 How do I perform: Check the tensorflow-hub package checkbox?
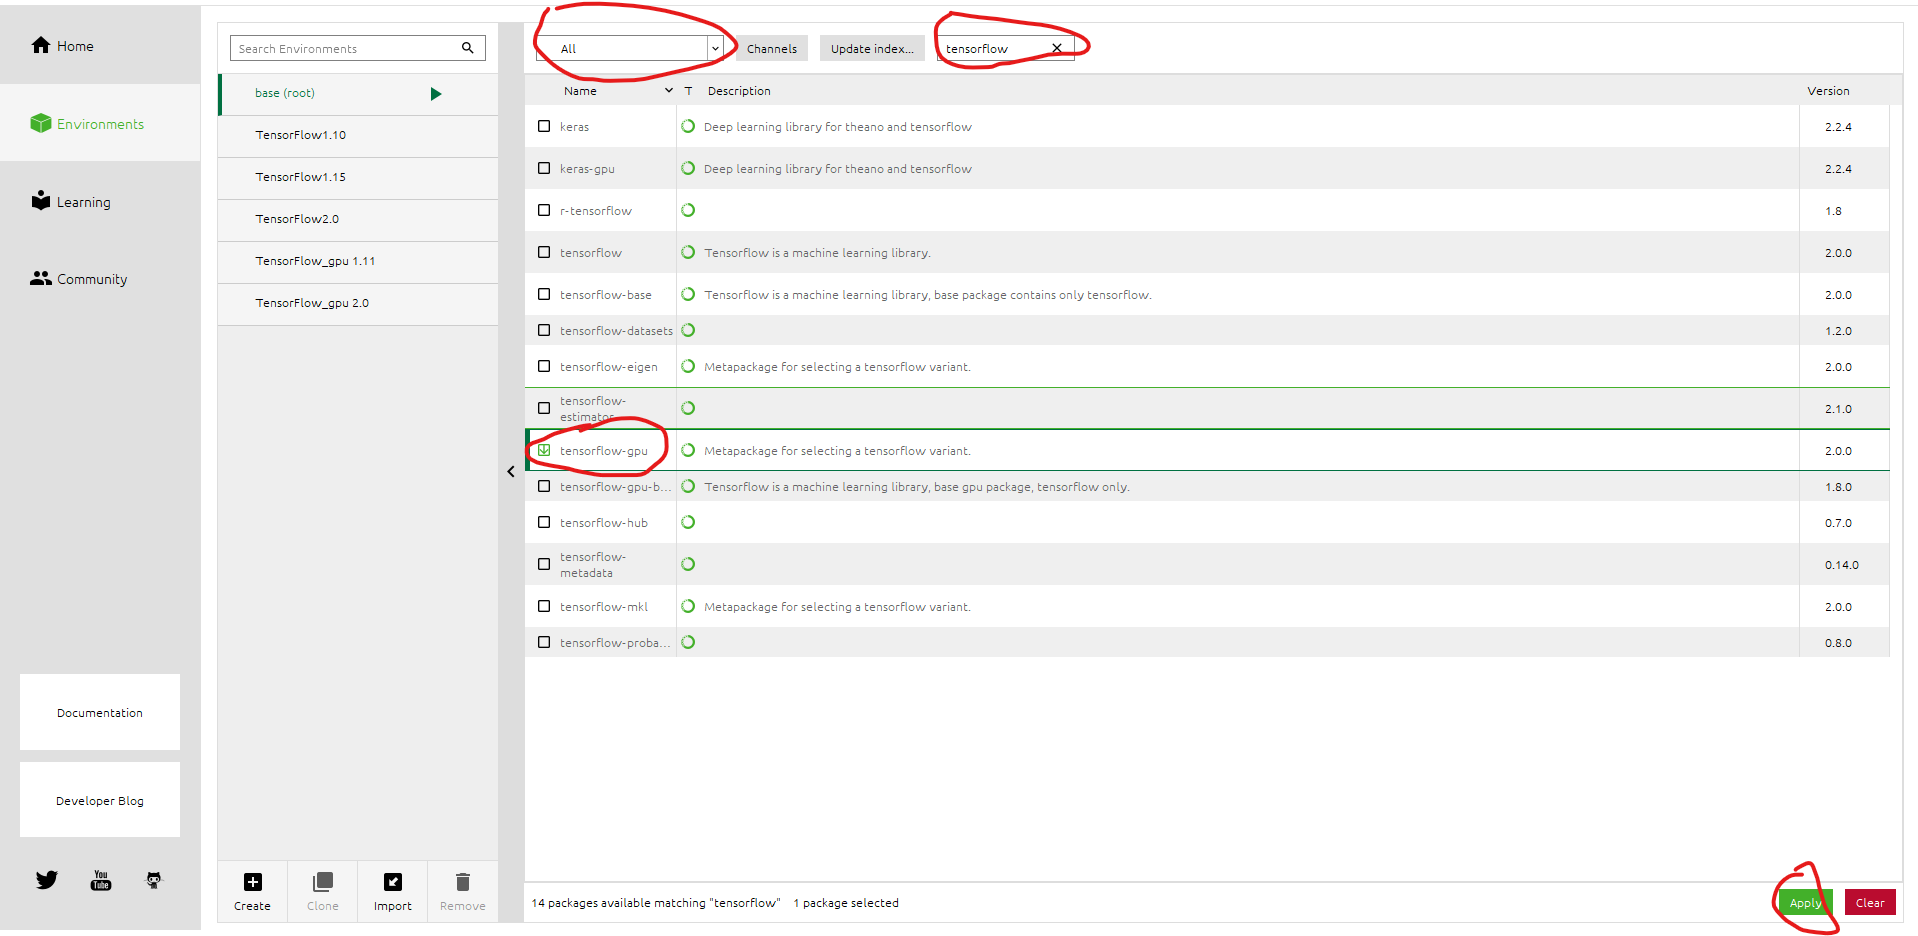(544, 522)
